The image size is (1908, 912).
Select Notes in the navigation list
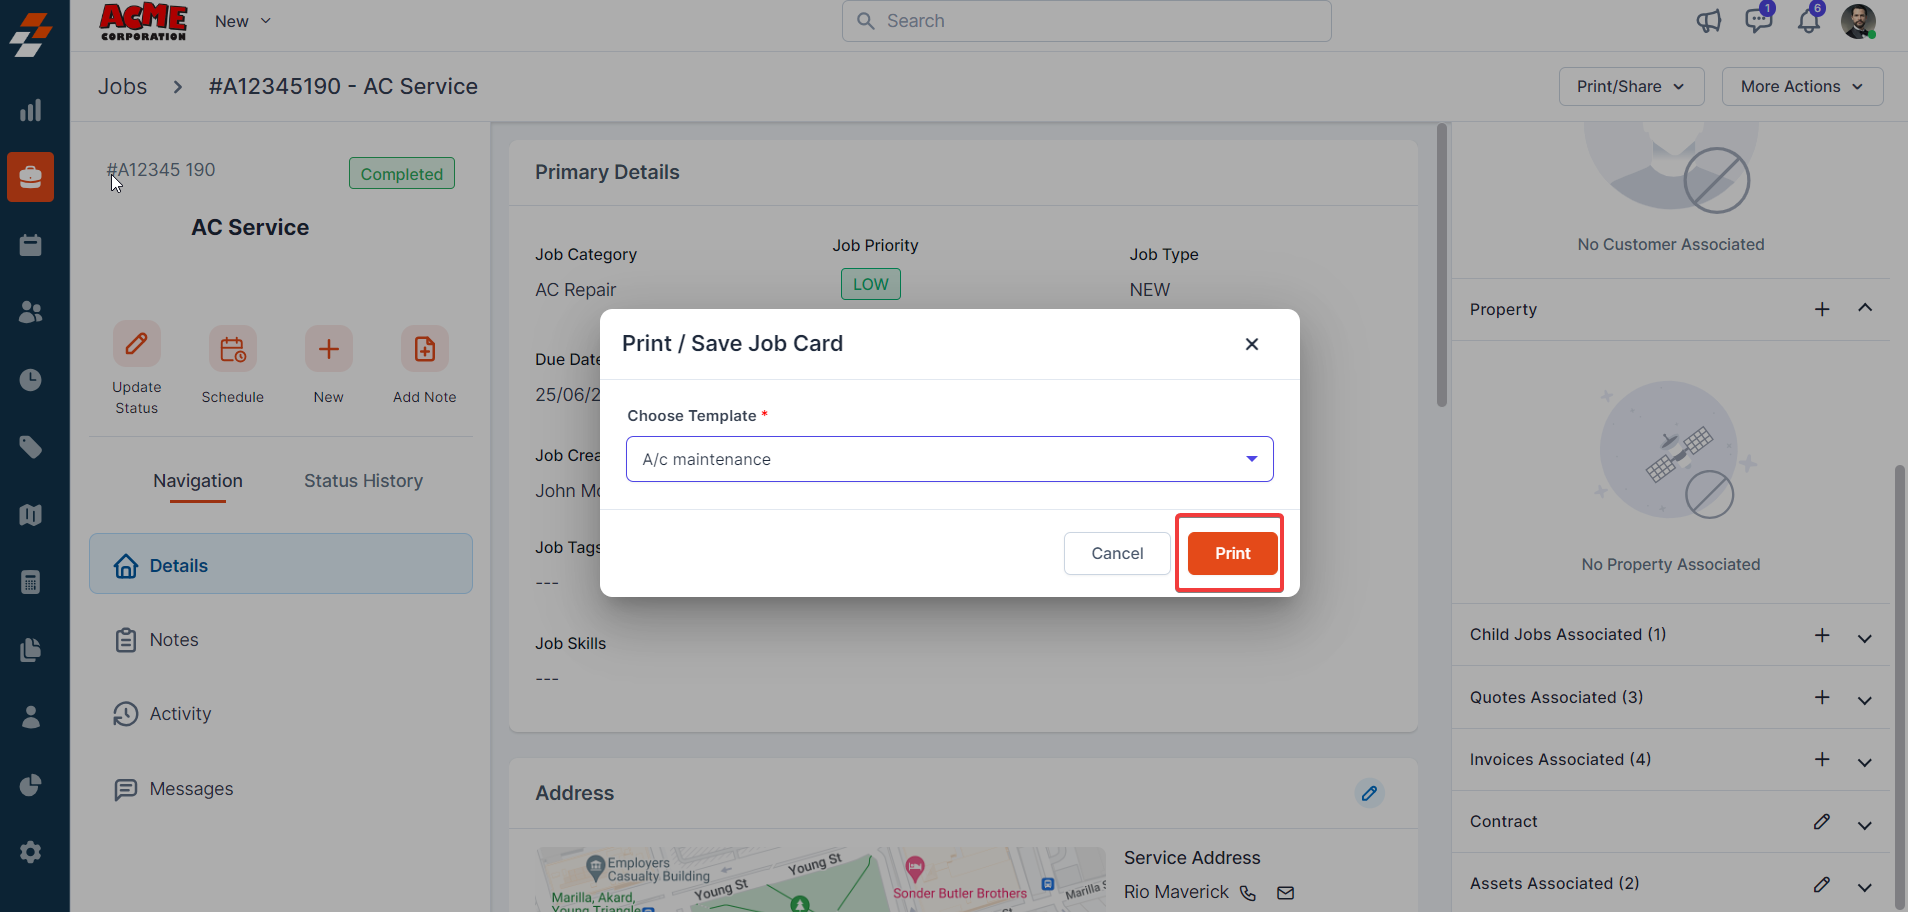pyautogui.click(x=174, y=640)
